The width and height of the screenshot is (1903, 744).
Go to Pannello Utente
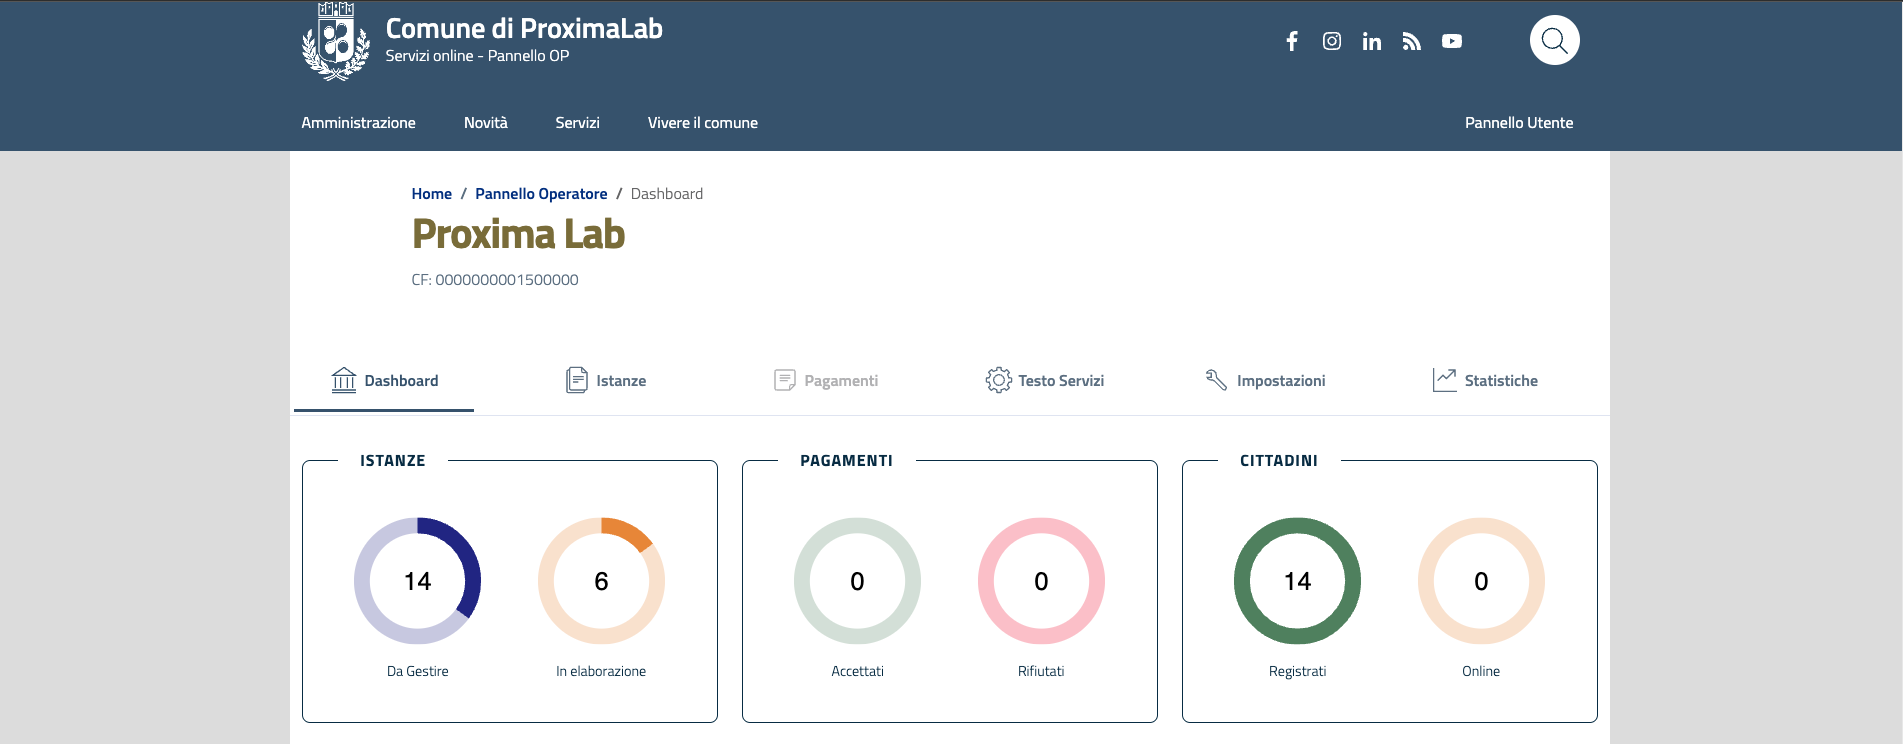click(x=1518, y=123)
